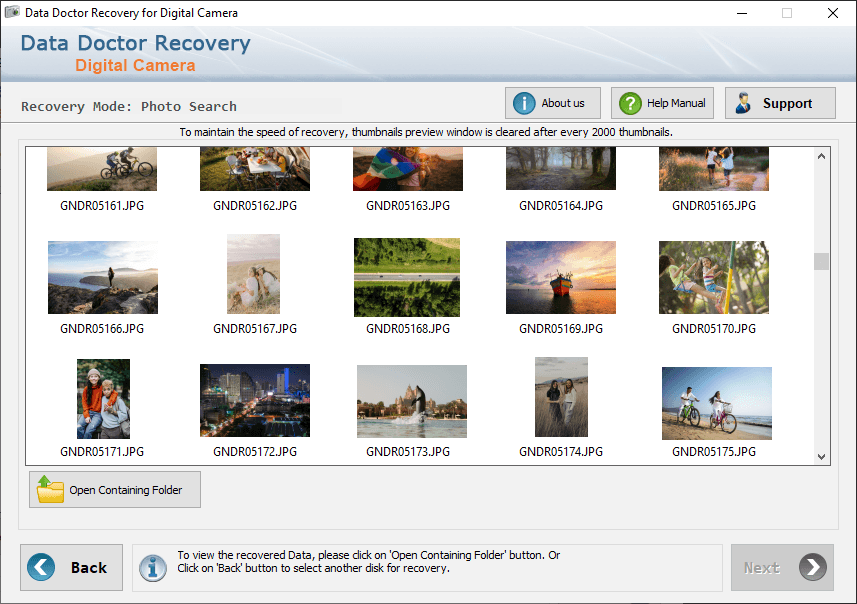
Task: Click Open Containing Folder text
Action: click(x=126, y=490)
